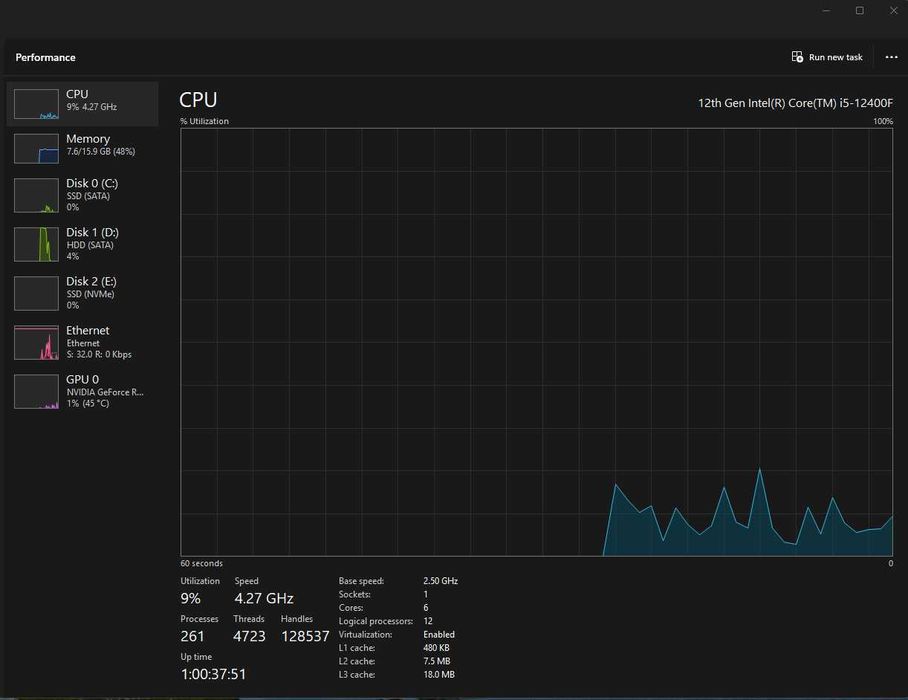The image size is (908, 700).
Task: Switch to Ethernet performance view
Action: [82, 342]
